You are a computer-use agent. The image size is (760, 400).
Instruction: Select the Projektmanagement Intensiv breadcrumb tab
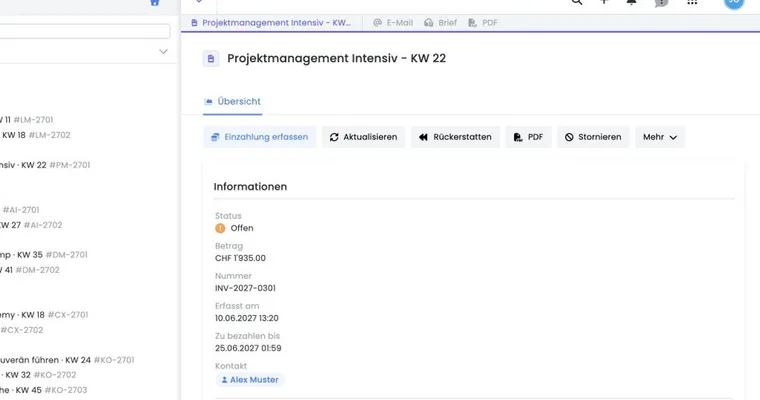tap(271, 23)
